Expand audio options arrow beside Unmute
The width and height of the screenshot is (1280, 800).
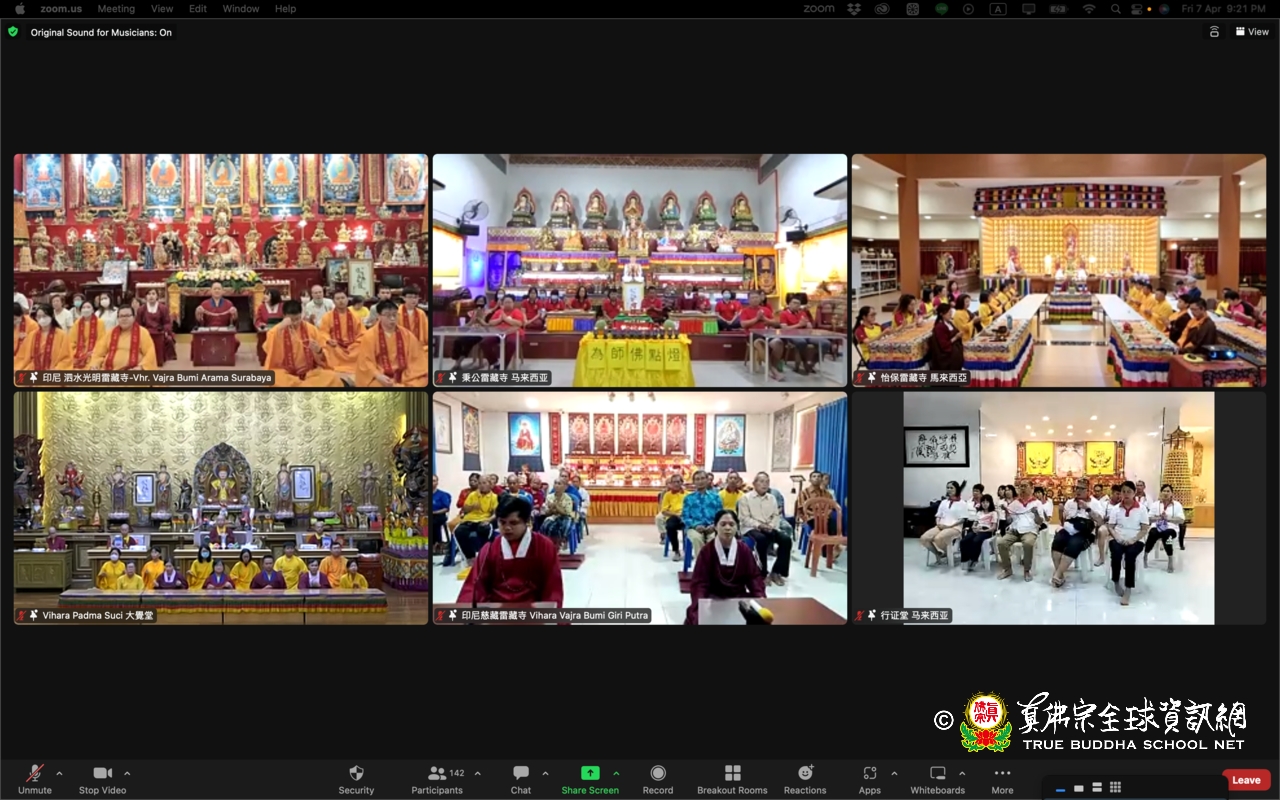click(59, 773)
